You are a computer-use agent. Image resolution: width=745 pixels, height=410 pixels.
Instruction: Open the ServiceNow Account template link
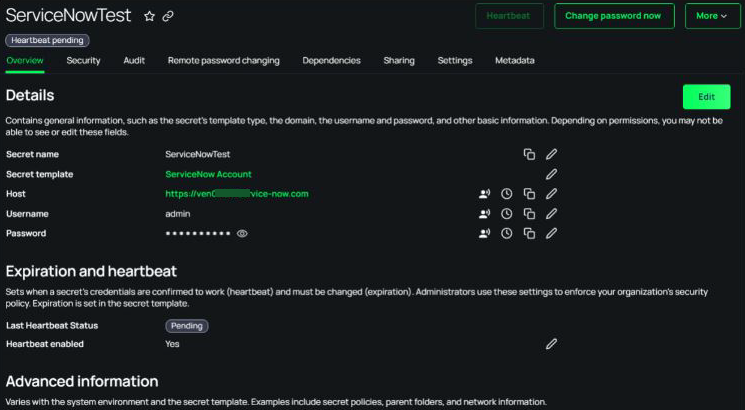click(x=208, y=174)
